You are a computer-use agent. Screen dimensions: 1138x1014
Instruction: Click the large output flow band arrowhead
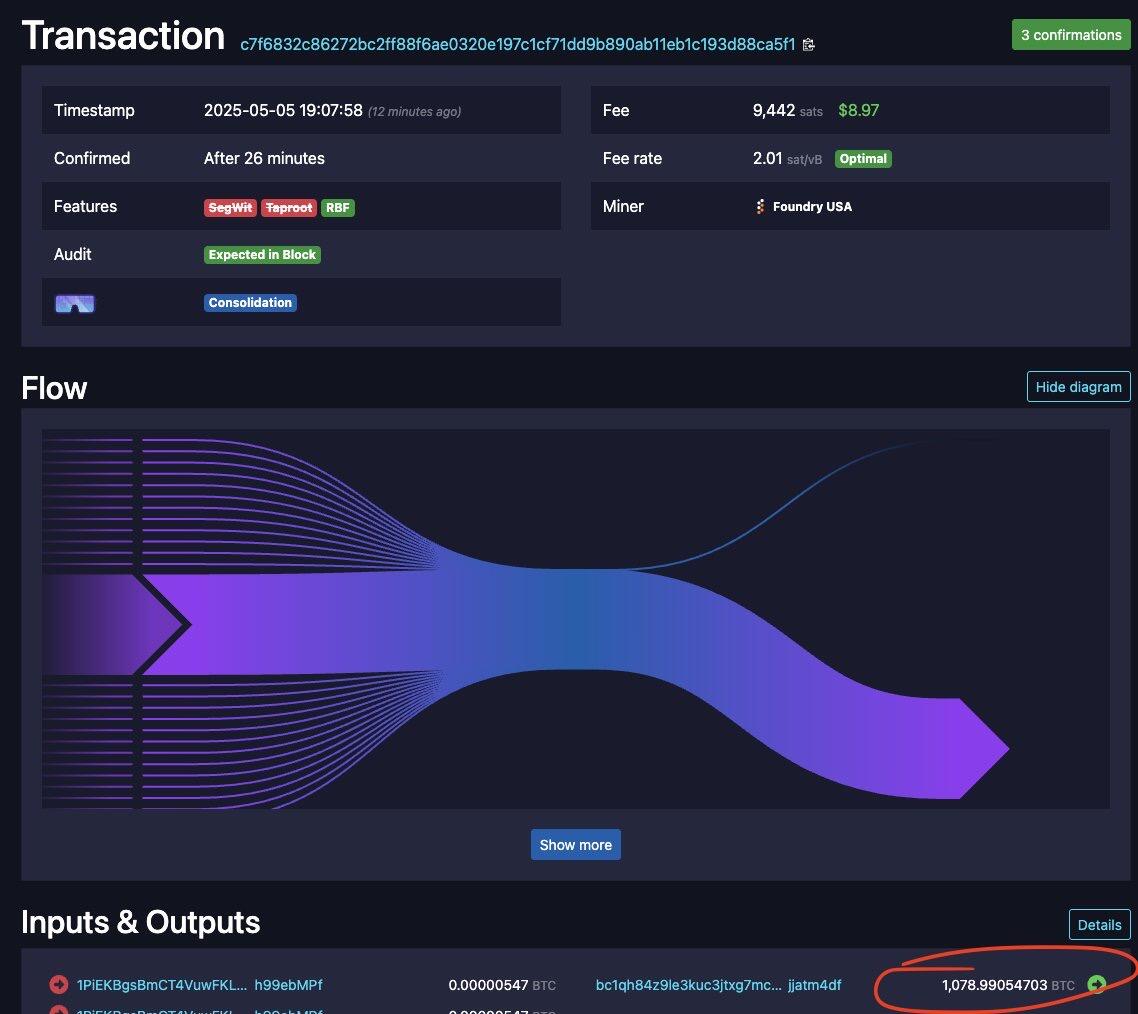click(x=983, y=748)
